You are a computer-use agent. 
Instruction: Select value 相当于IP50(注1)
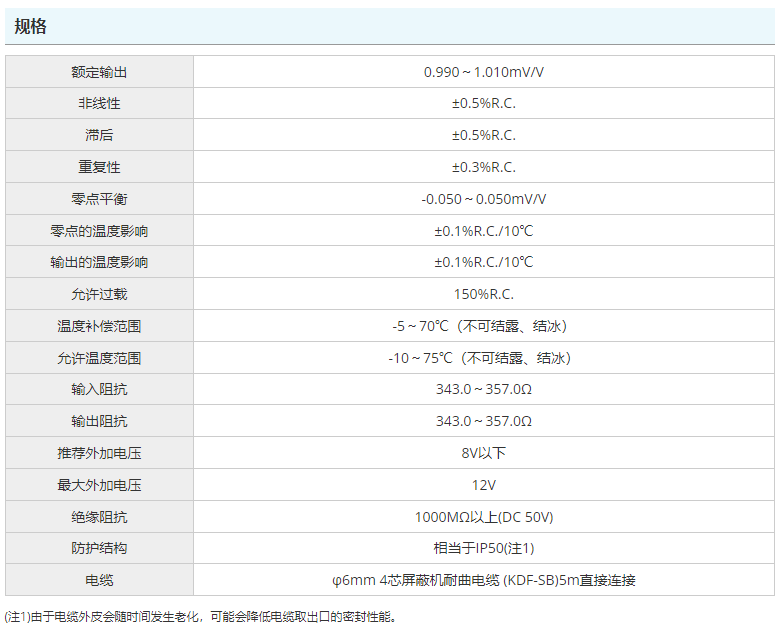484,548
